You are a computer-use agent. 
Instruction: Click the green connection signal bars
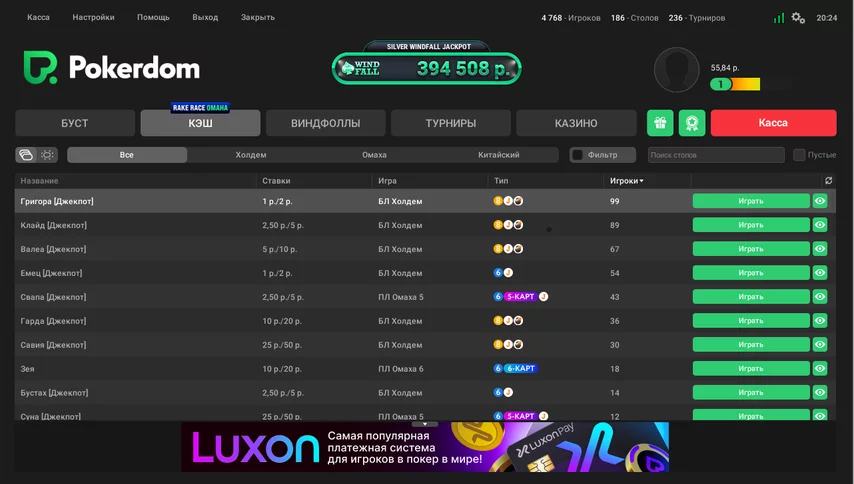[778, 18]
